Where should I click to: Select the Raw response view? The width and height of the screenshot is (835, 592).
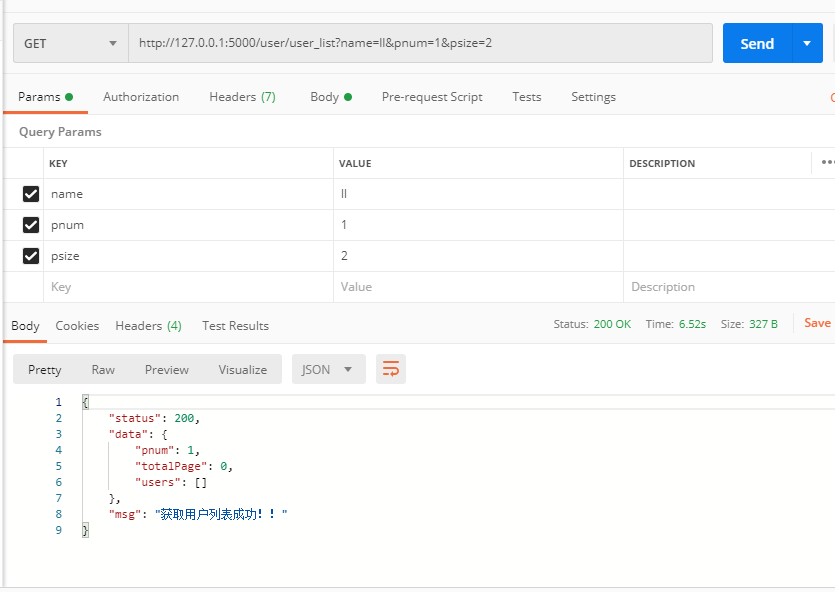pyautogui.click(x=103, y=369)
